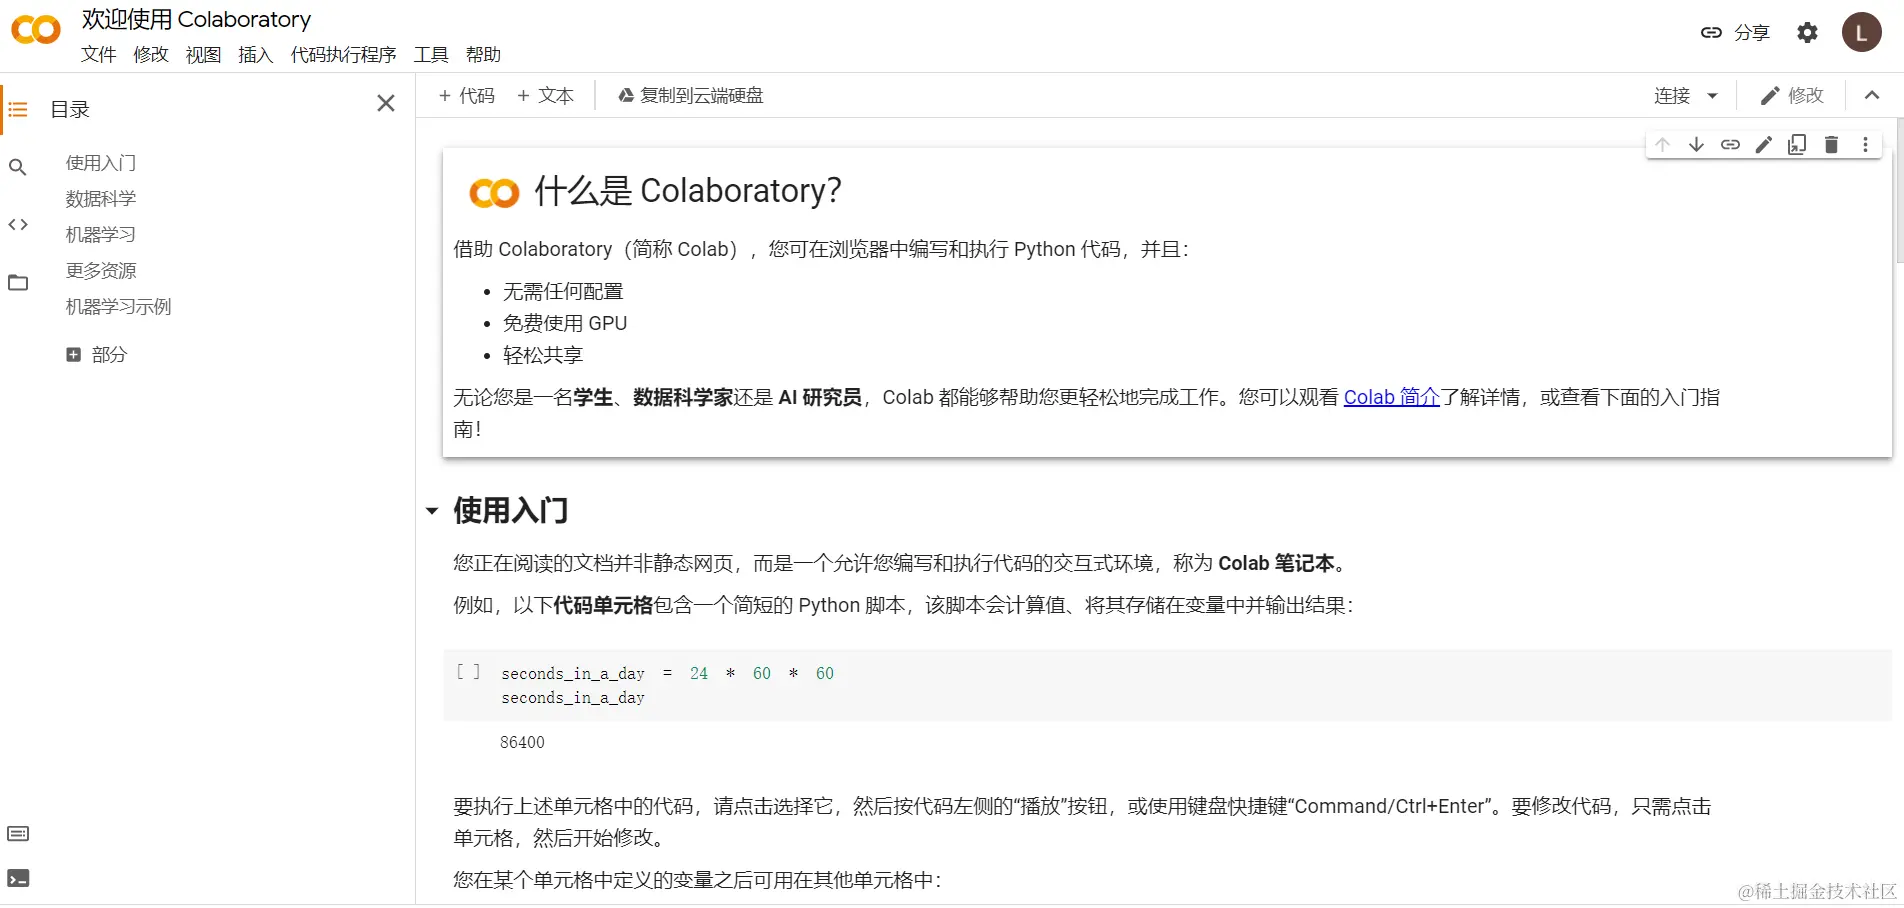
Task: Delete the current cell with the trash icon
Action: point(1831,144)
